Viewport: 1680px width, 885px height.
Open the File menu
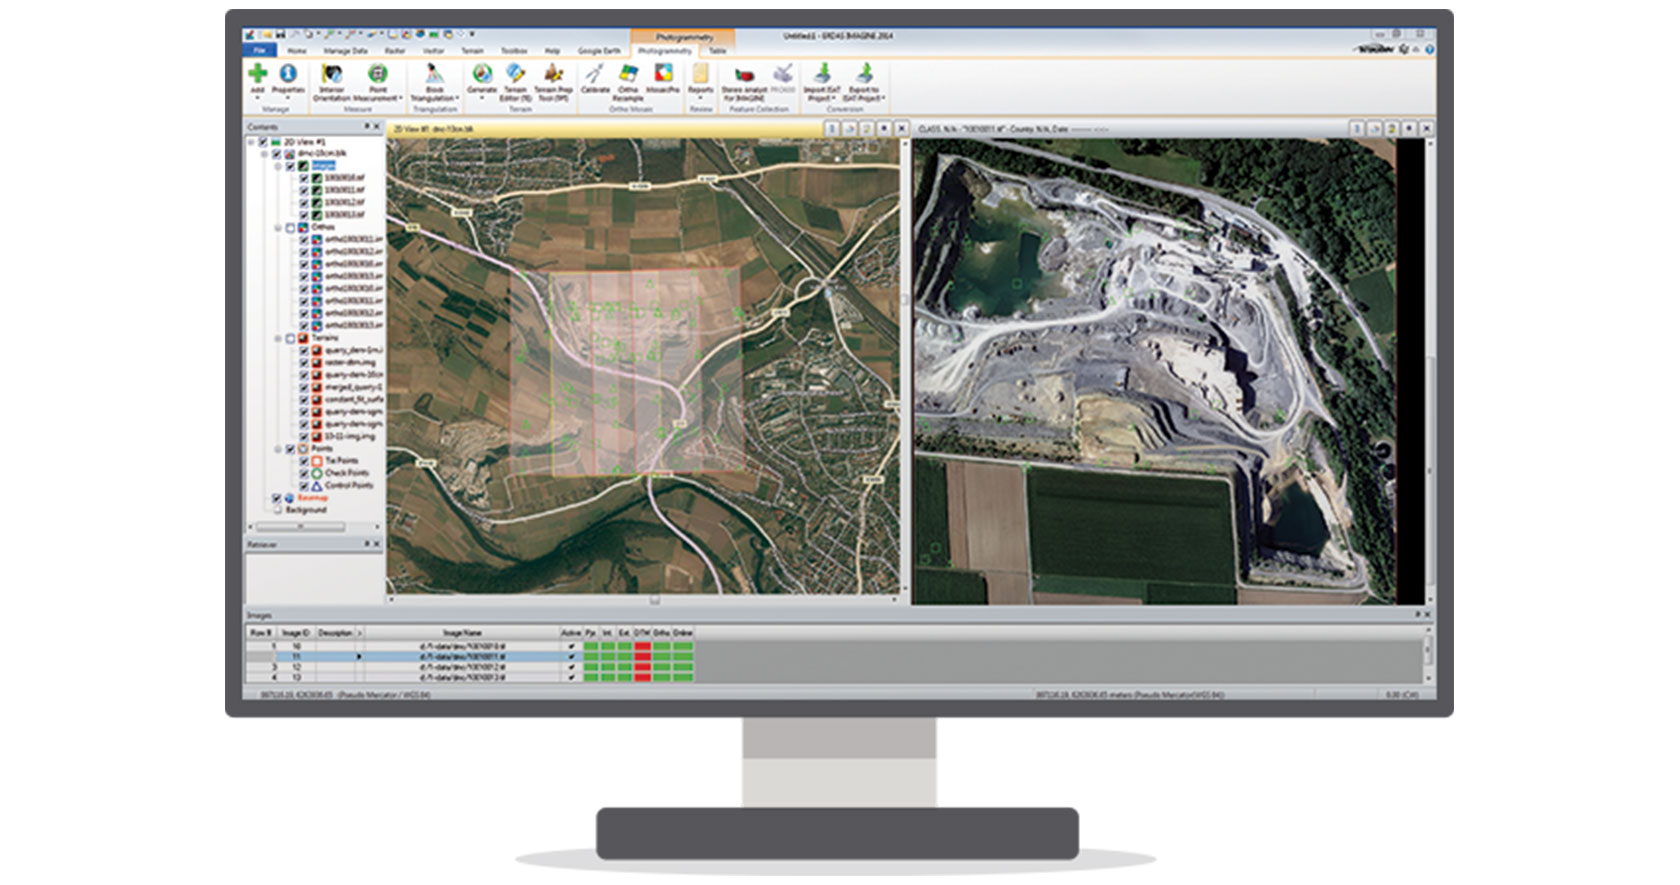pyautogui.click(x=259, y=50)
